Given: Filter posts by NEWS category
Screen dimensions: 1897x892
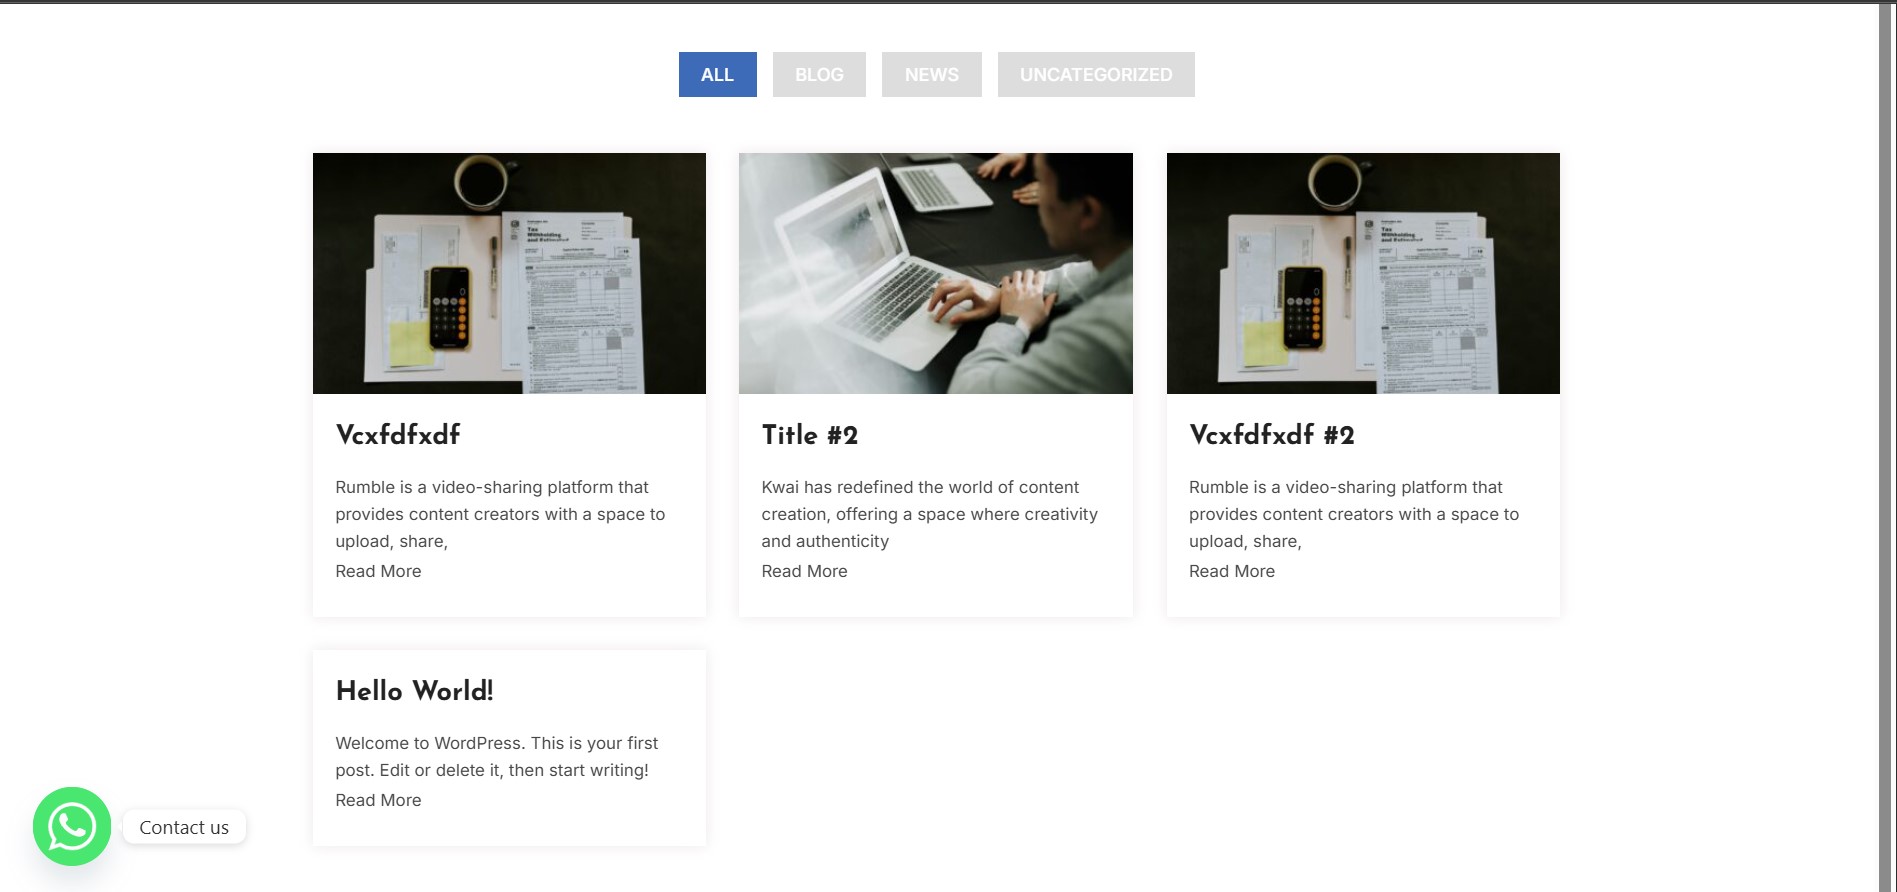Looking at the screenshot, I should coord(932,75).
